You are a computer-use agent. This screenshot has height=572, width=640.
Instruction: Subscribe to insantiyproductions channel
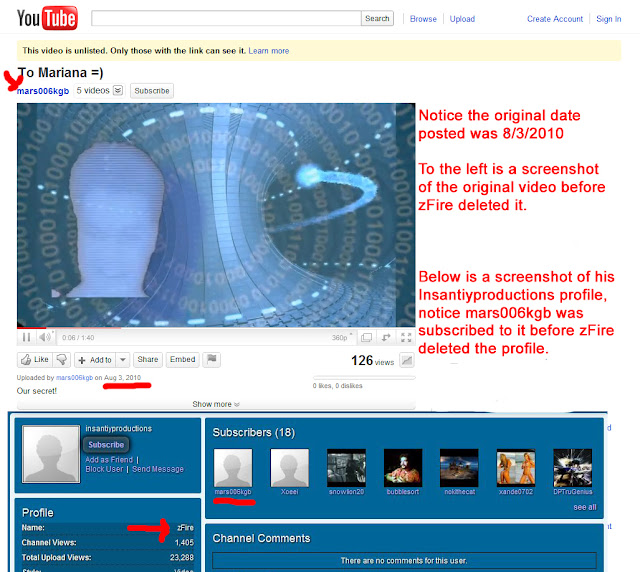pos(106,445)
